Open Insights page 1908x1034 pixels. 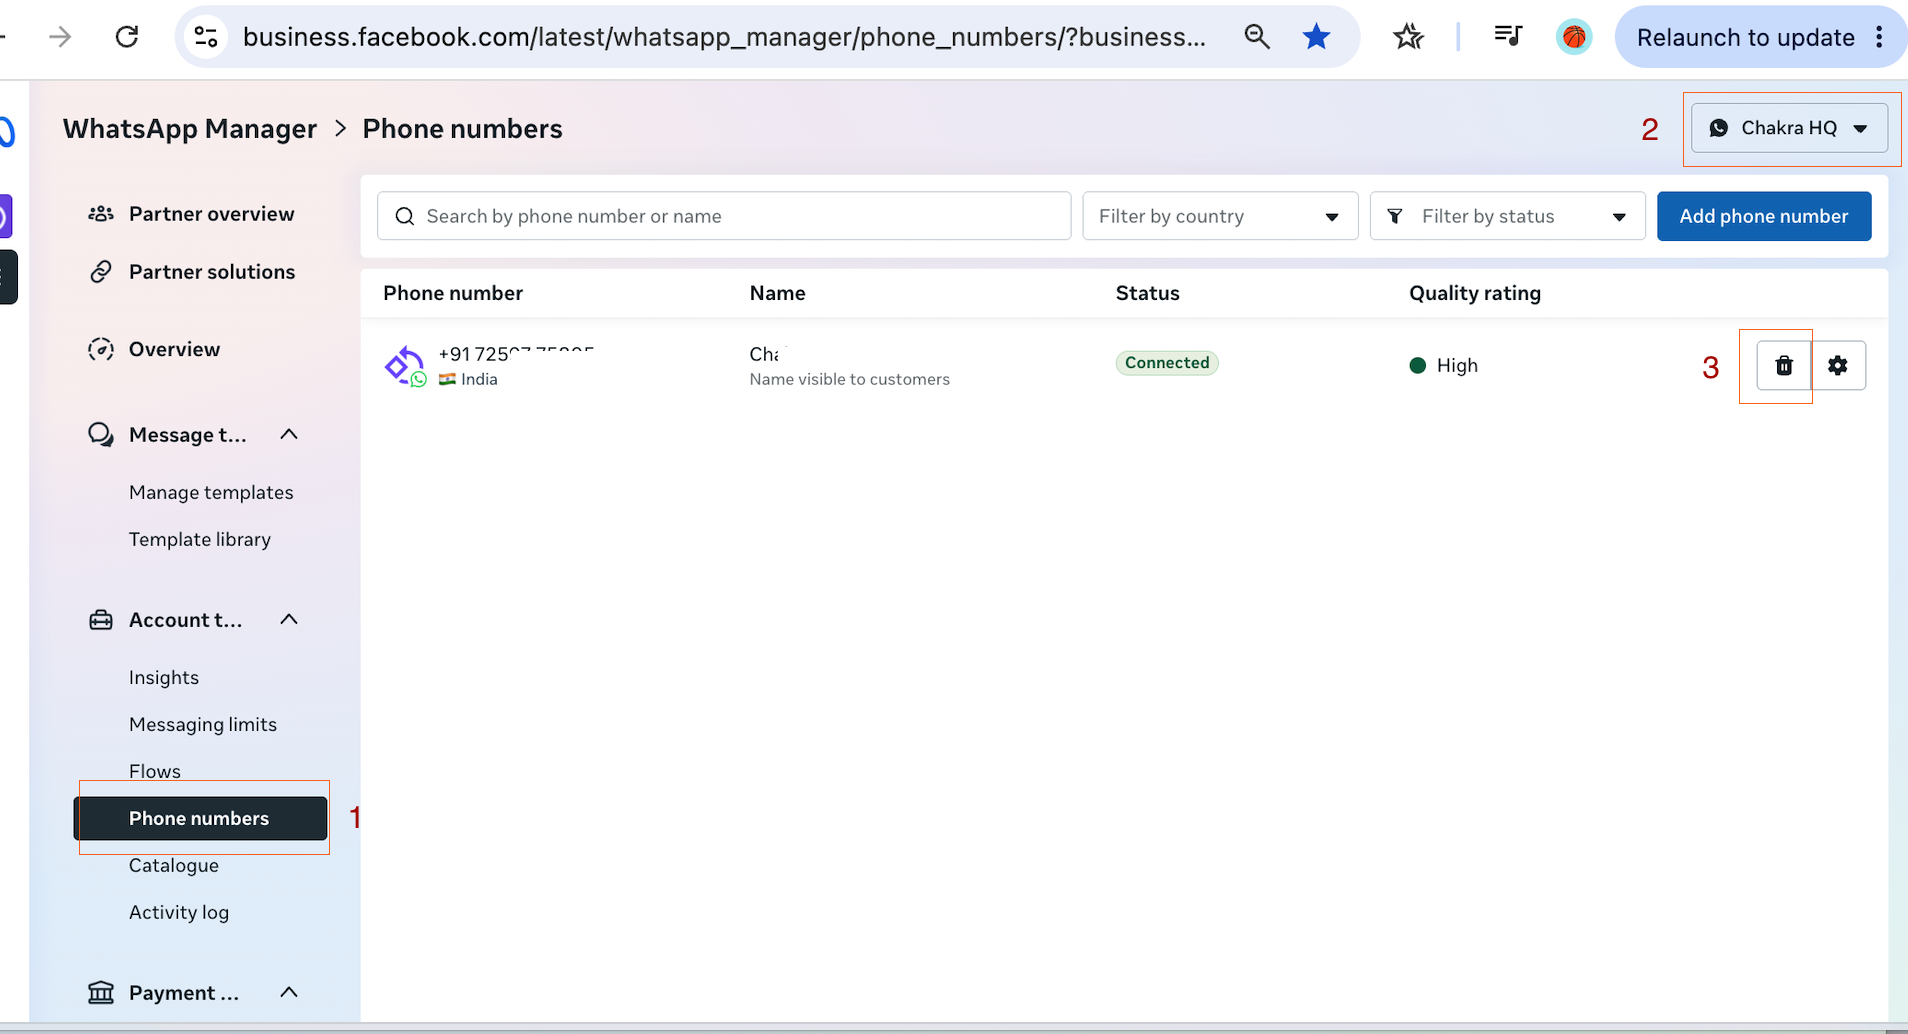pos(164,677)
